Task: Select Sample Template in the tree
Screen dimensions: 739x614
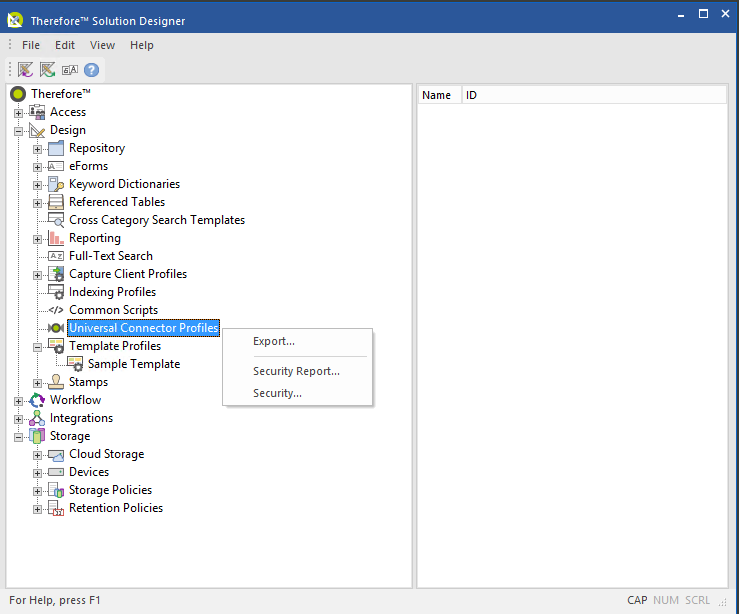Action: (133, 364)
